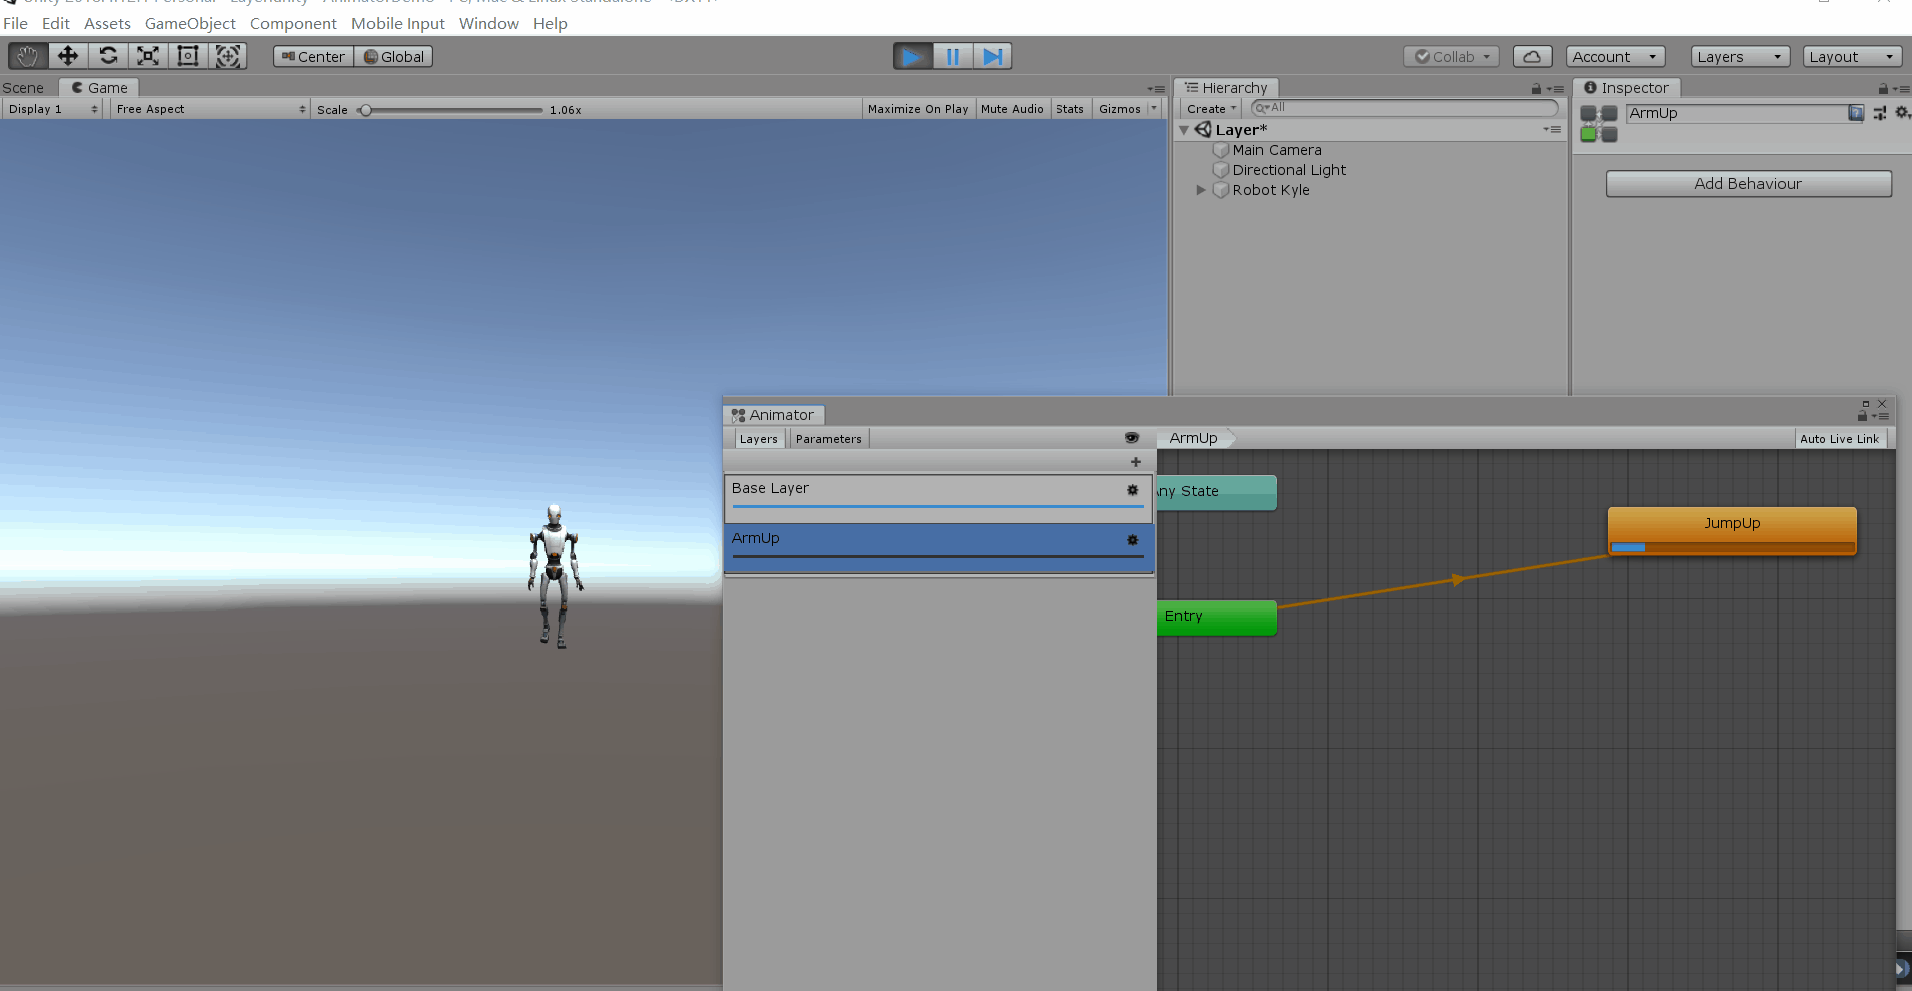Open the Assets menu
1912x991 pixels.
pyautogui.click(x=107, y=23)
